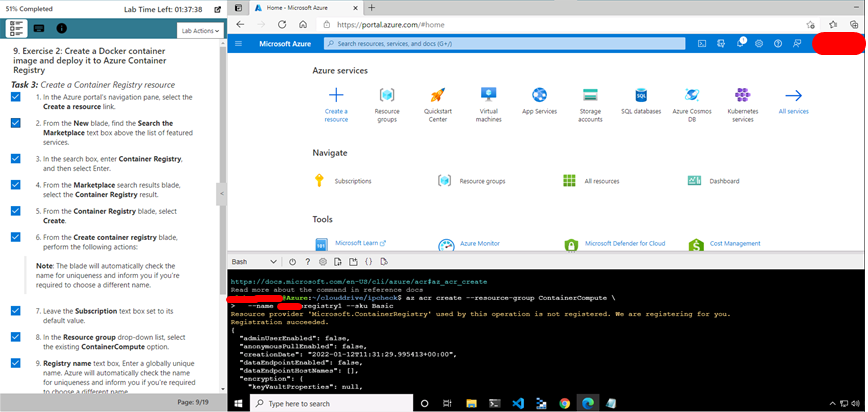Open Kubernetes services icon
Screen dimensions: 868x412
pyautogui.click(x=743, y=95)
